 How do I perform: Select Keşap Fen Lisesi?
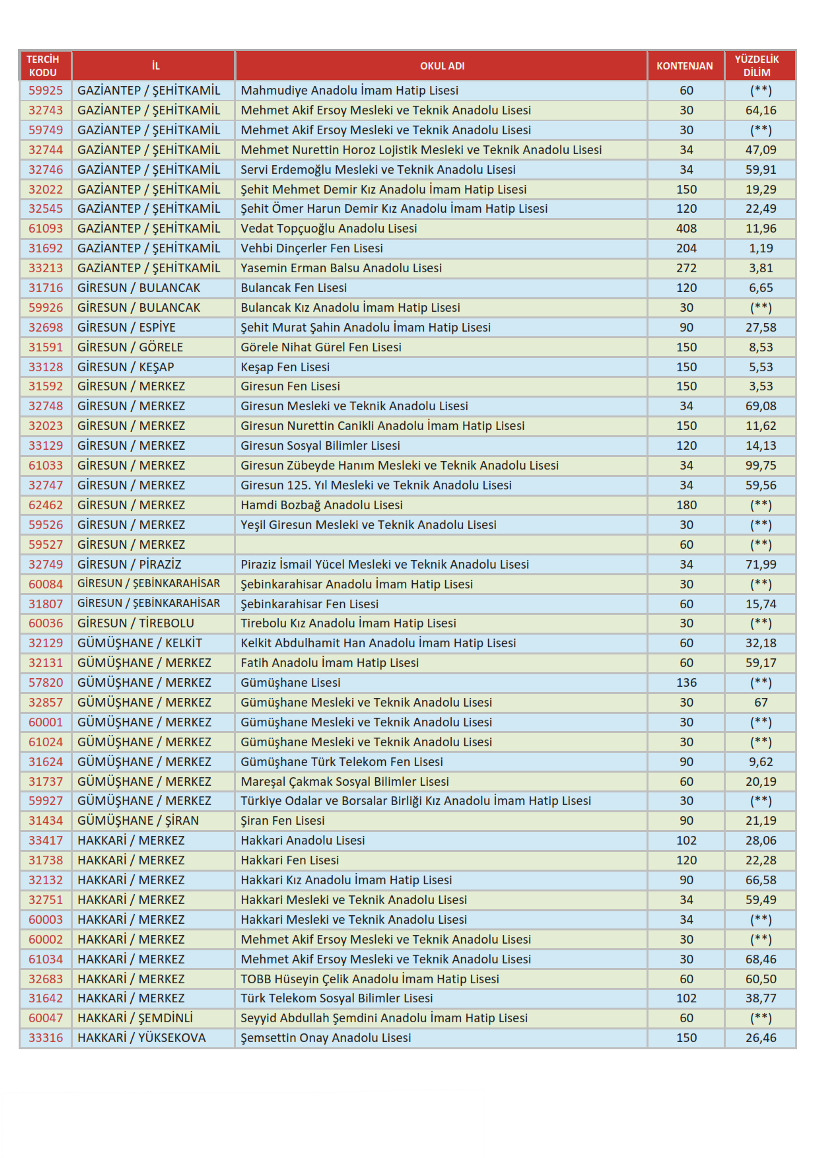[285, 366]
